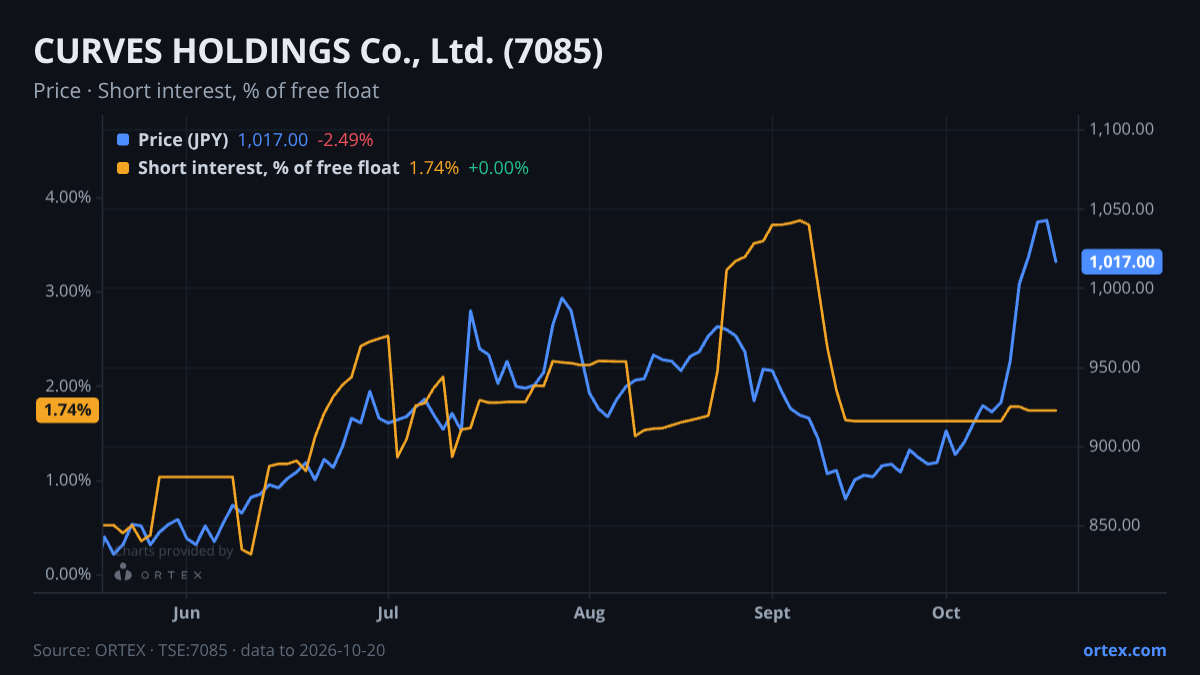
Task: Select the Aug x-axis label
Action: click(590, 613)
